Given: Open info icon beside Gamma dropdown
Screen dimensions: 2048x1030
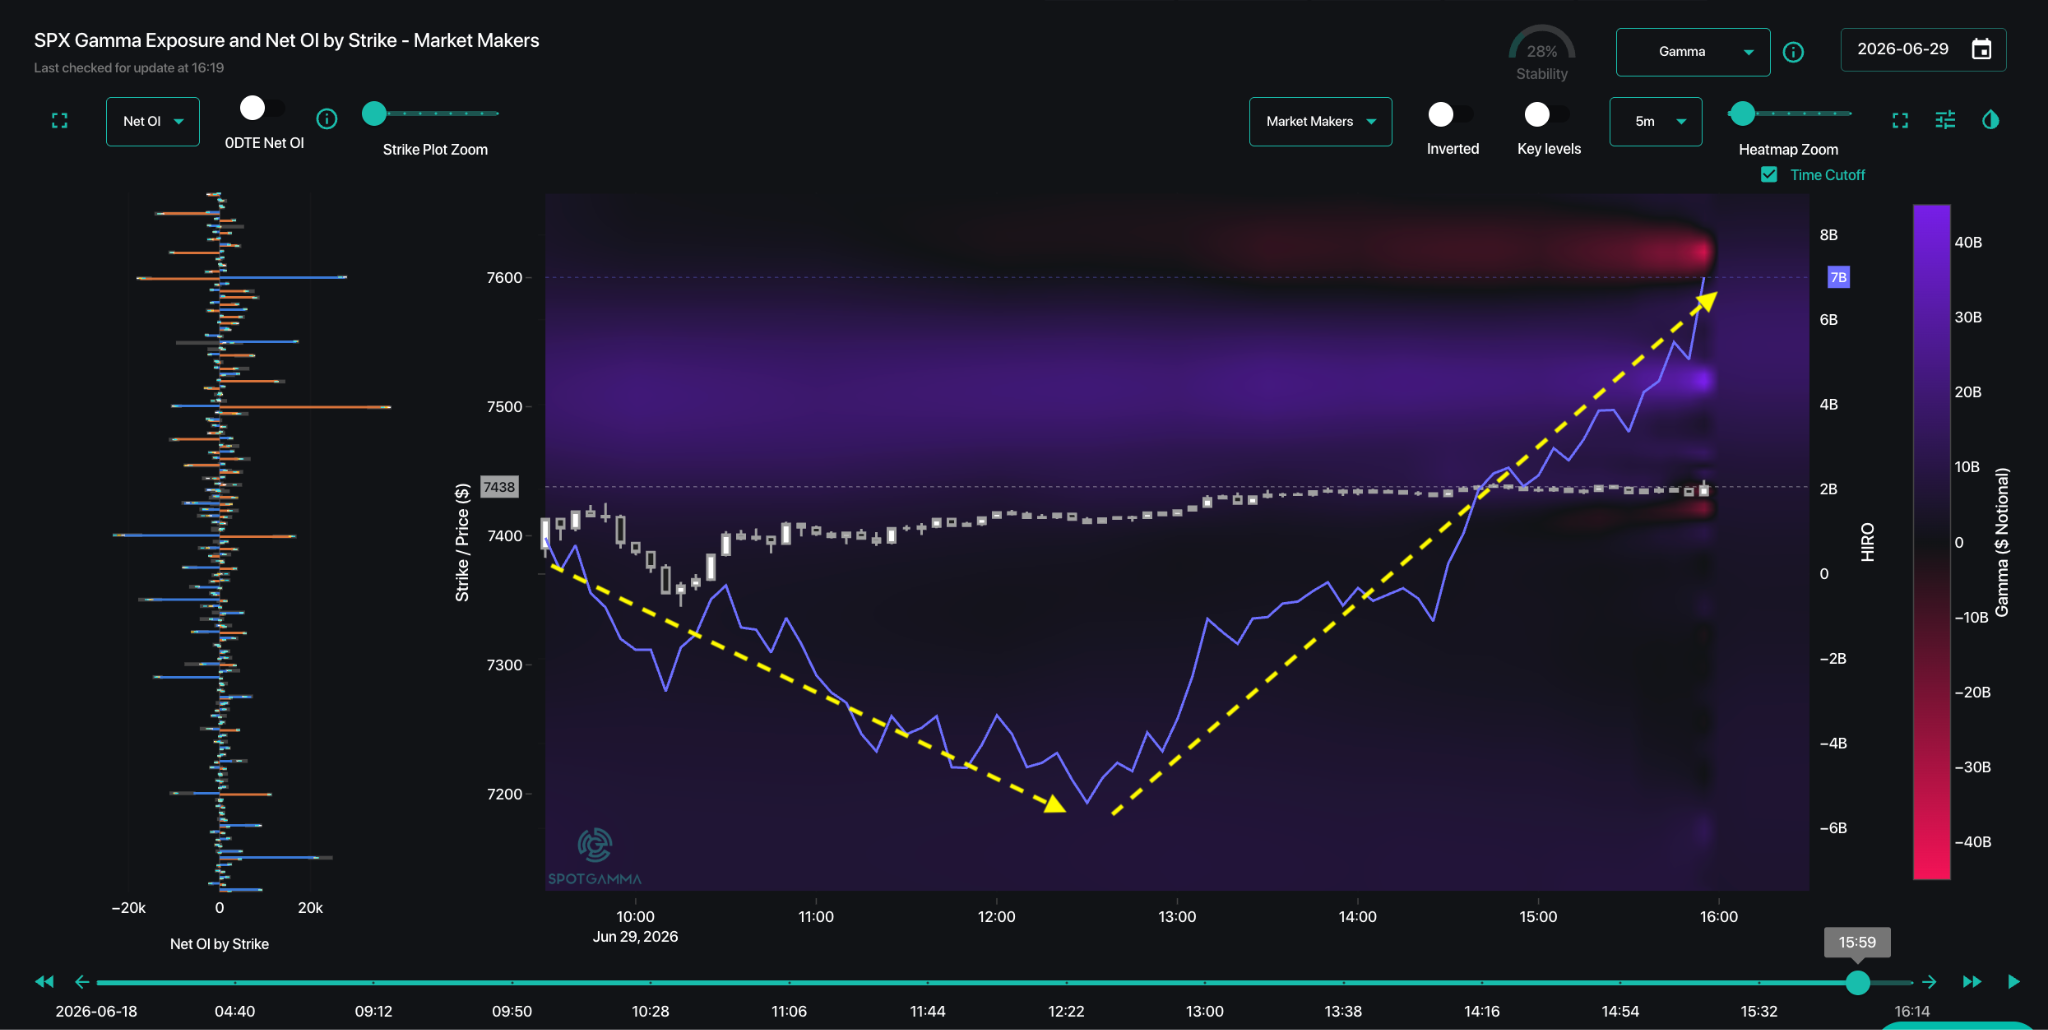Looking at the screenshot, I should [x=1794, y=52].
